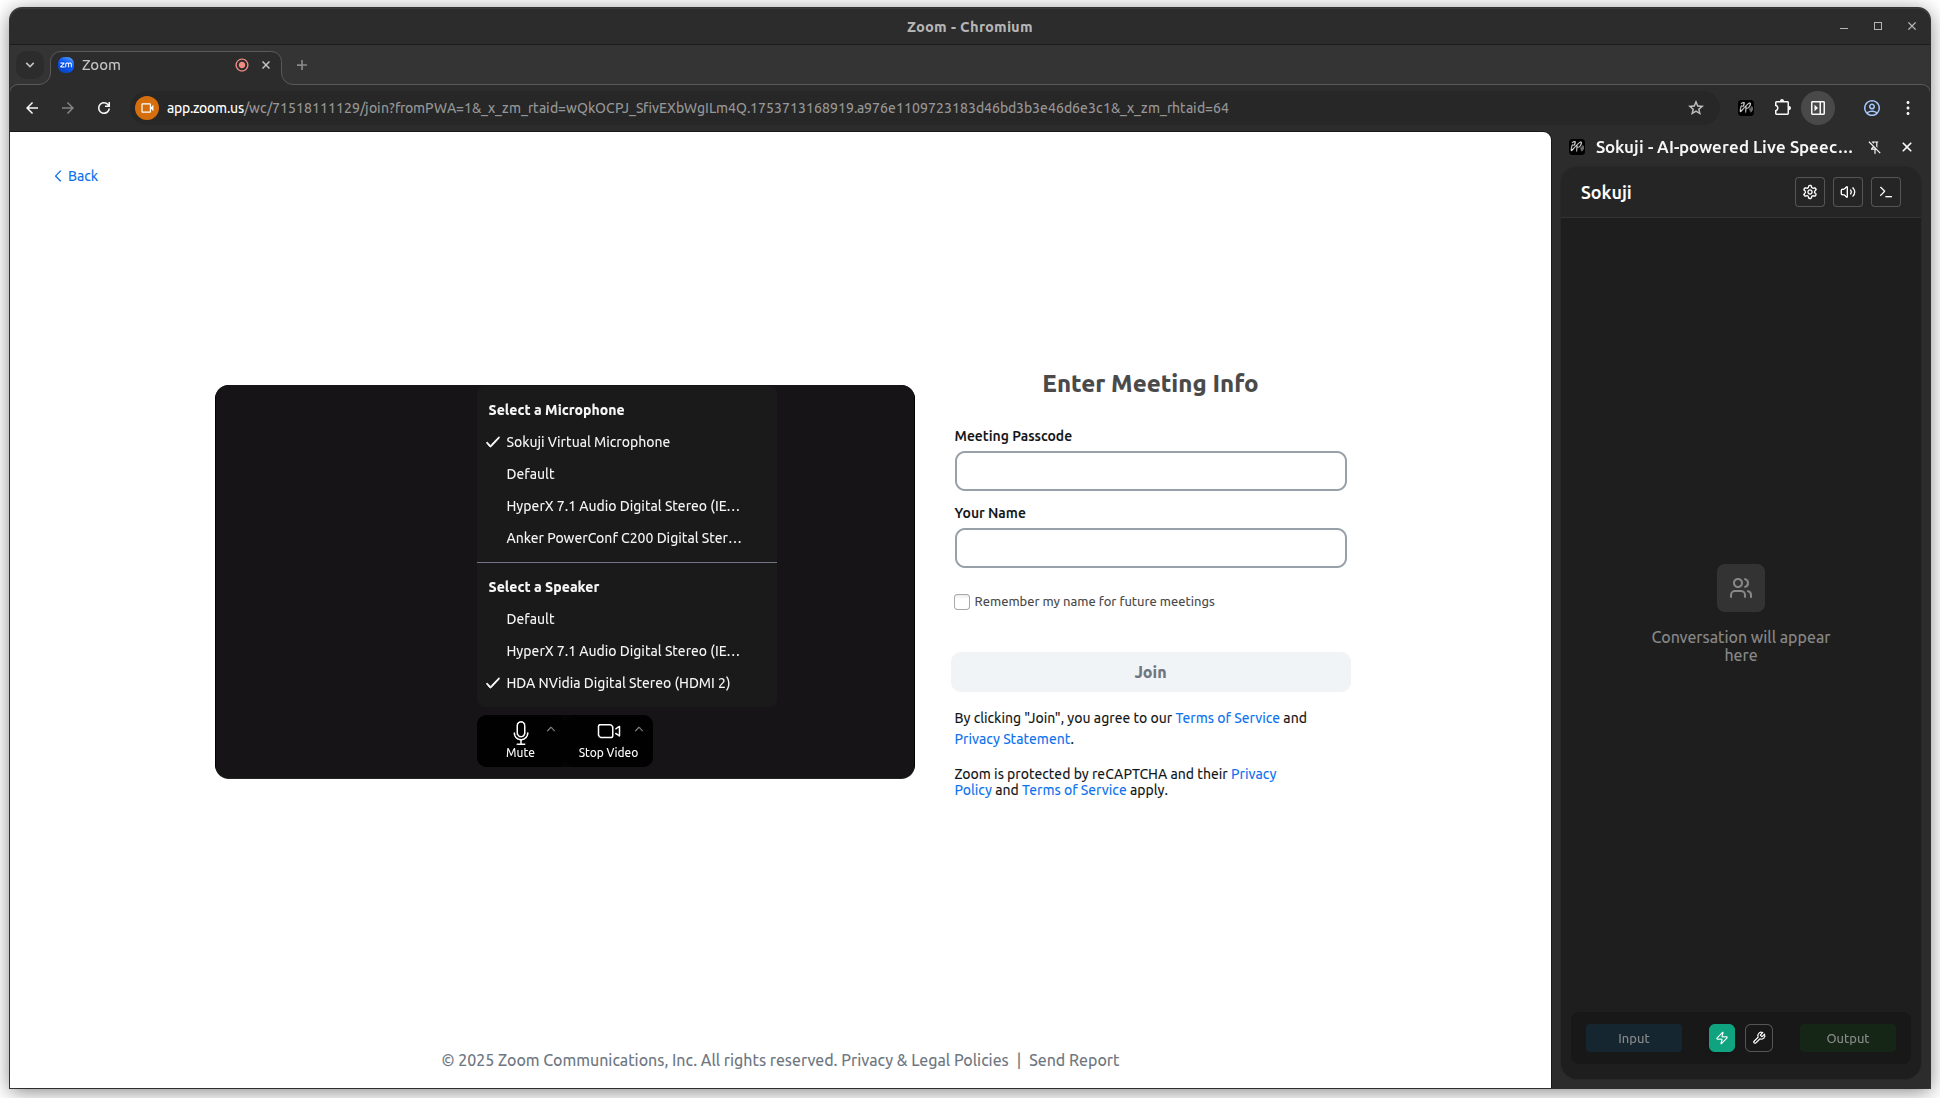This screenshot has height=1098, width=1940.
Task: Open Sokuji audio speaker panel icon
Action: click(x=1847, y=192)
